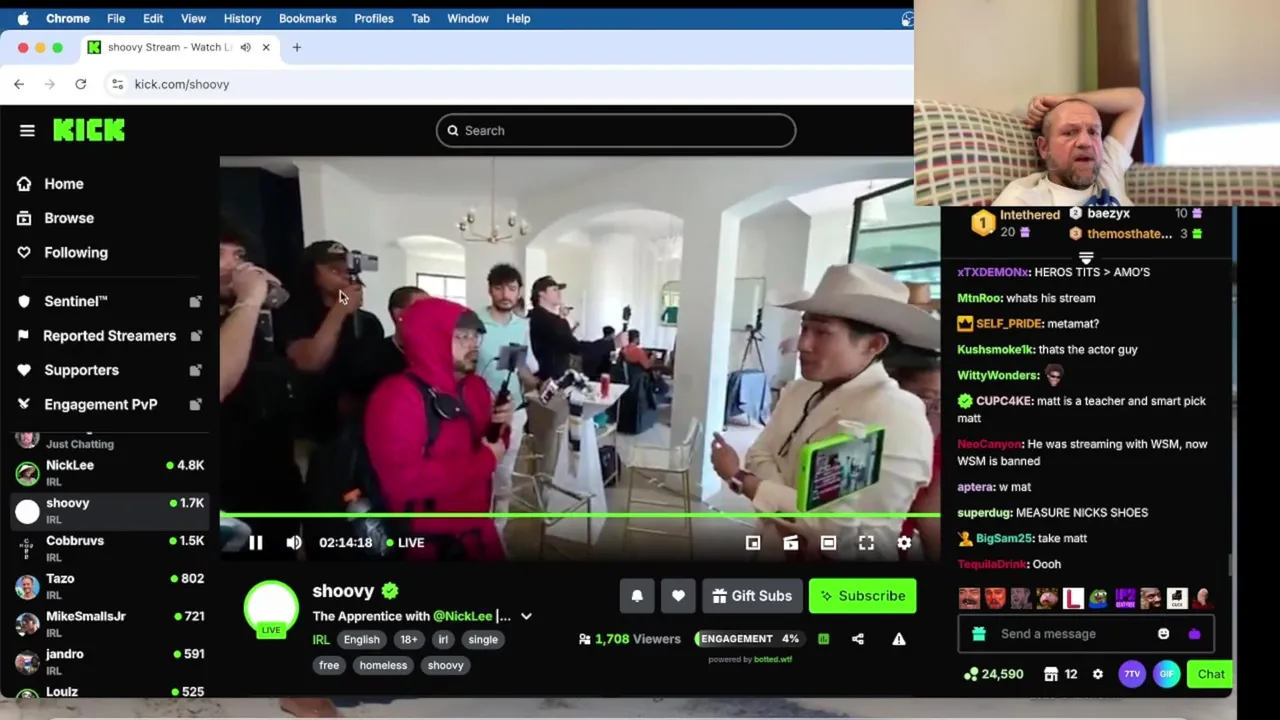Click the Kick search field
The width and height of the screenshot is (1280, 720).
click(616, 130)
